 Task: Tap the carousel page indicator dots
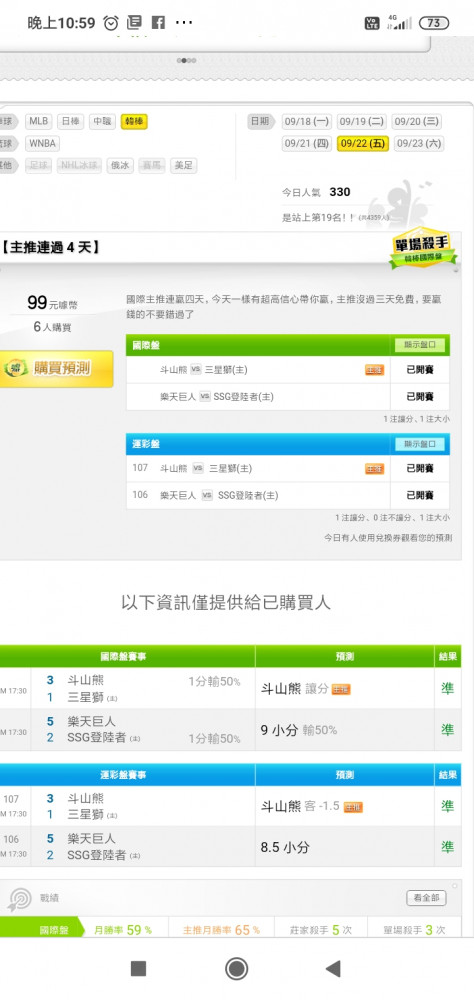point(186,61)
